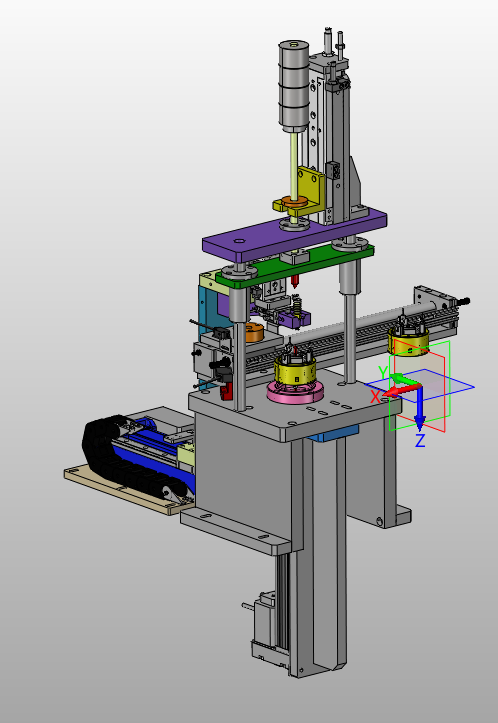This screenshot has width=498, height=723.
Task: Click the blue Z axis arrow of the triad
Action: click(x=419, y=409)
